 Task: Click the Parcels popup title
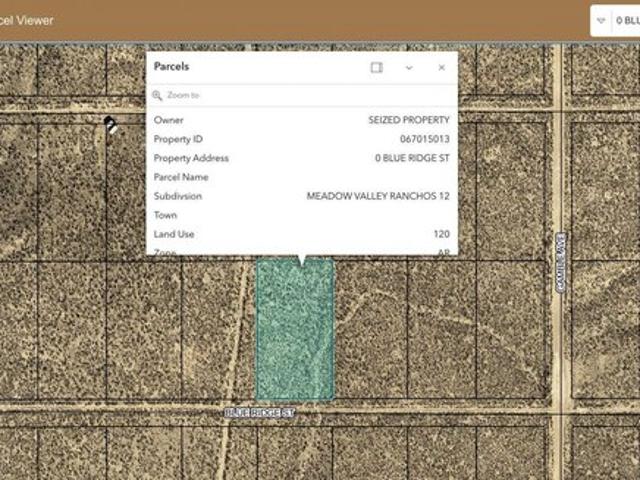pyautogui.click(x=171, y=67)
